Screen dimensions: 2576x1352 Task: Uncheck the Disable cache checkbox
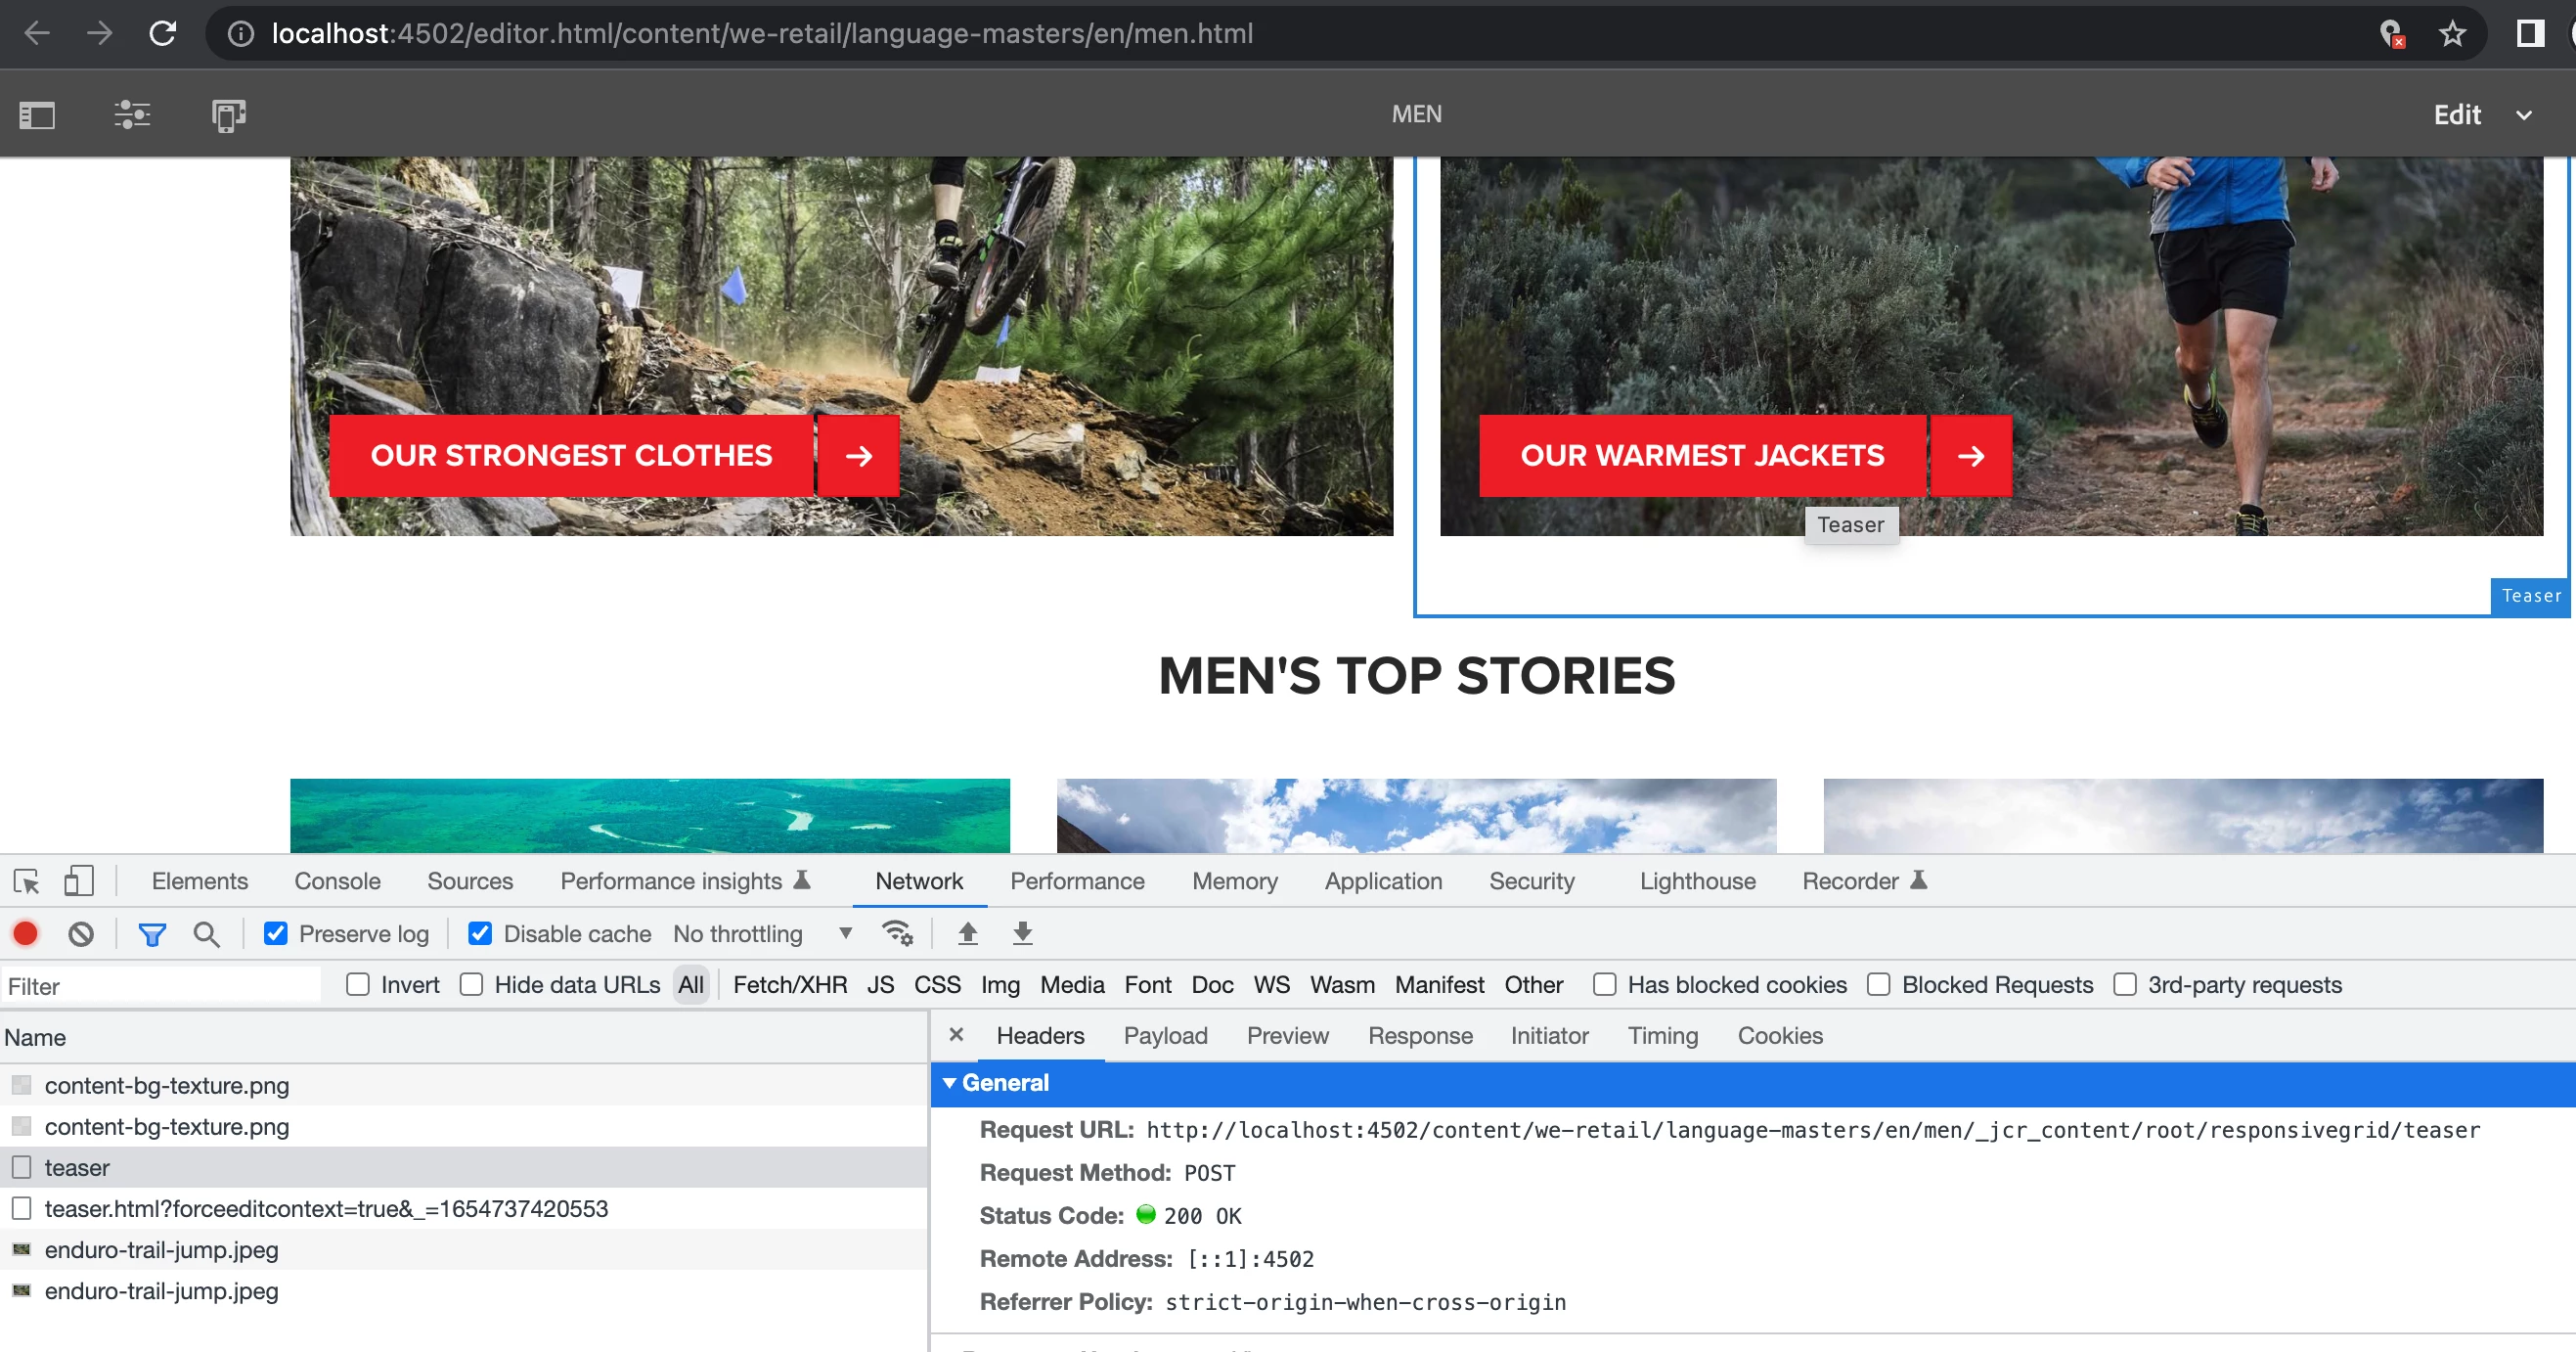pyautogui.click(x=480, y=934)
